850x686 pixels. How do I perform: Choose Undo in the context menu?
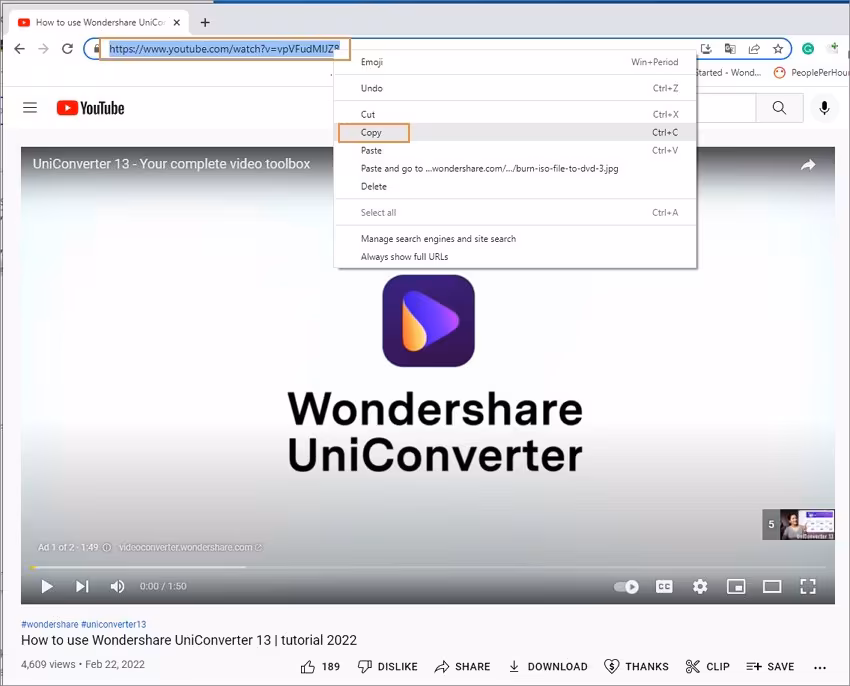tap(515, 88)
